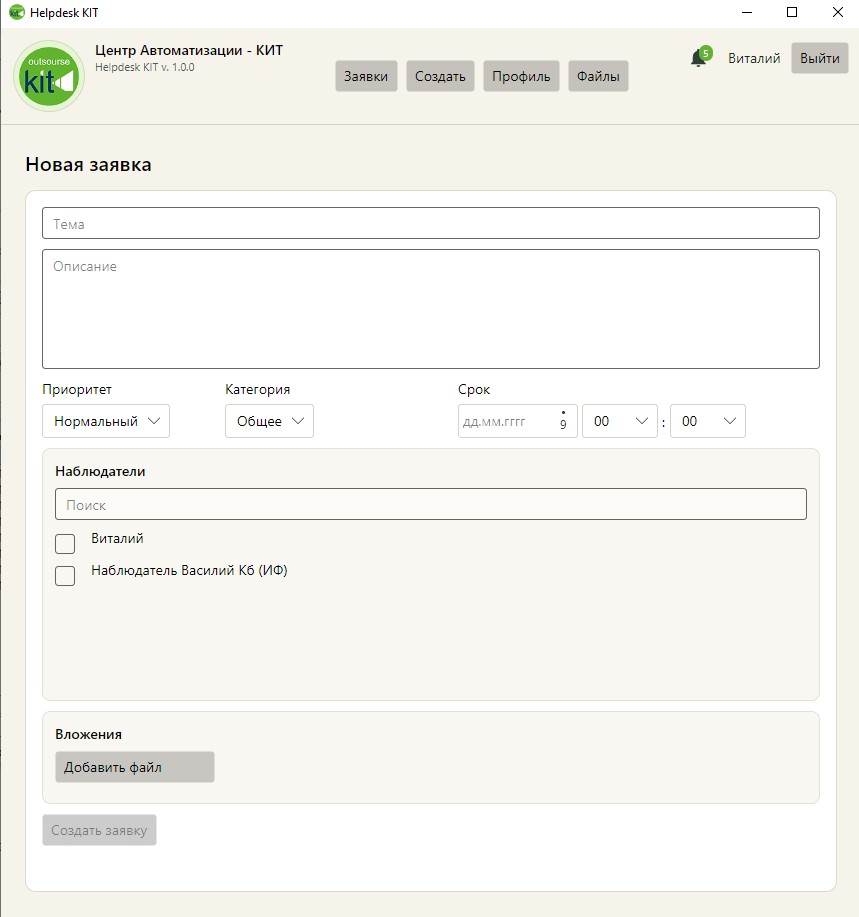Click the Добавить файл button
The image size is (859, 917).
pos(134,767)
